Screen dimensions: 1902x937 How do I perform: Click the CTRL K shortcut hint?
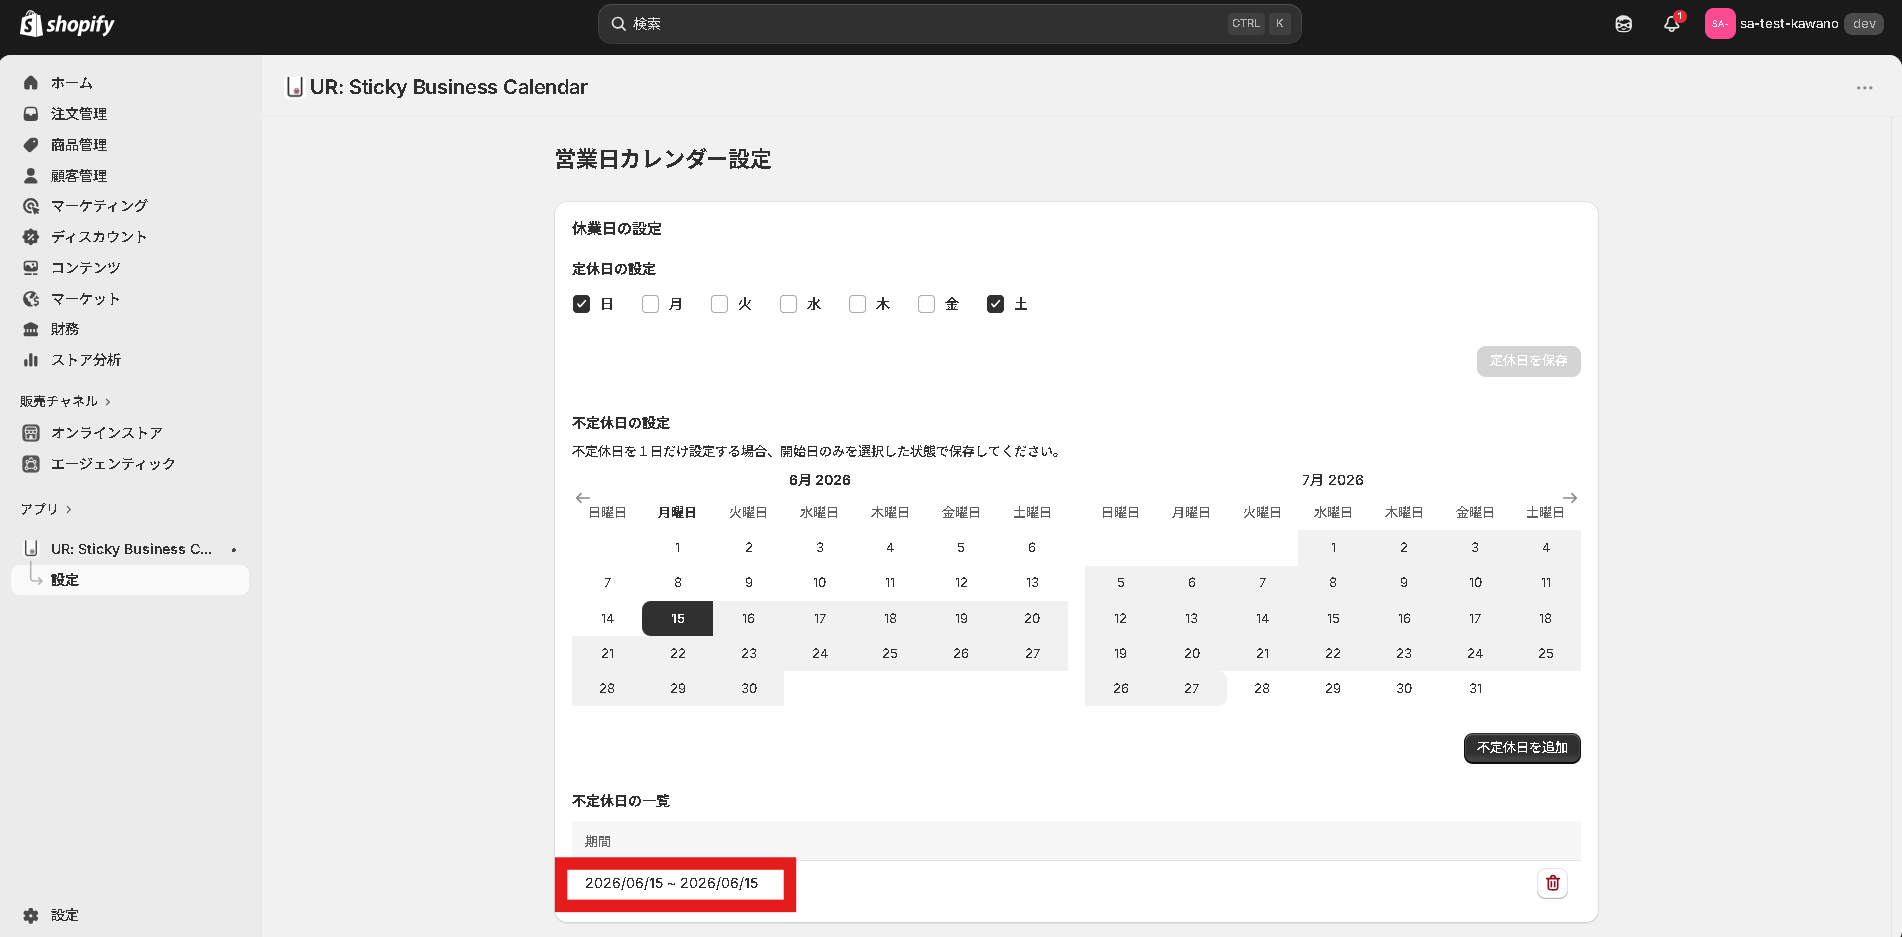tap(1259, 24)
